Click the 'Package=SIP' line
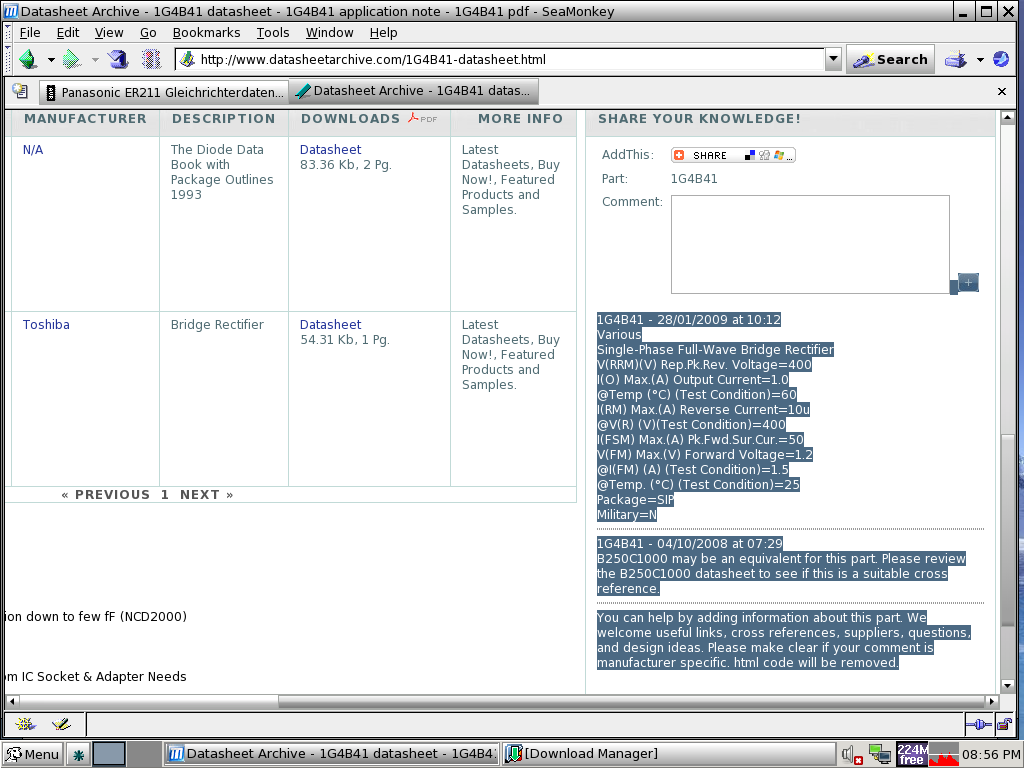 635,500
